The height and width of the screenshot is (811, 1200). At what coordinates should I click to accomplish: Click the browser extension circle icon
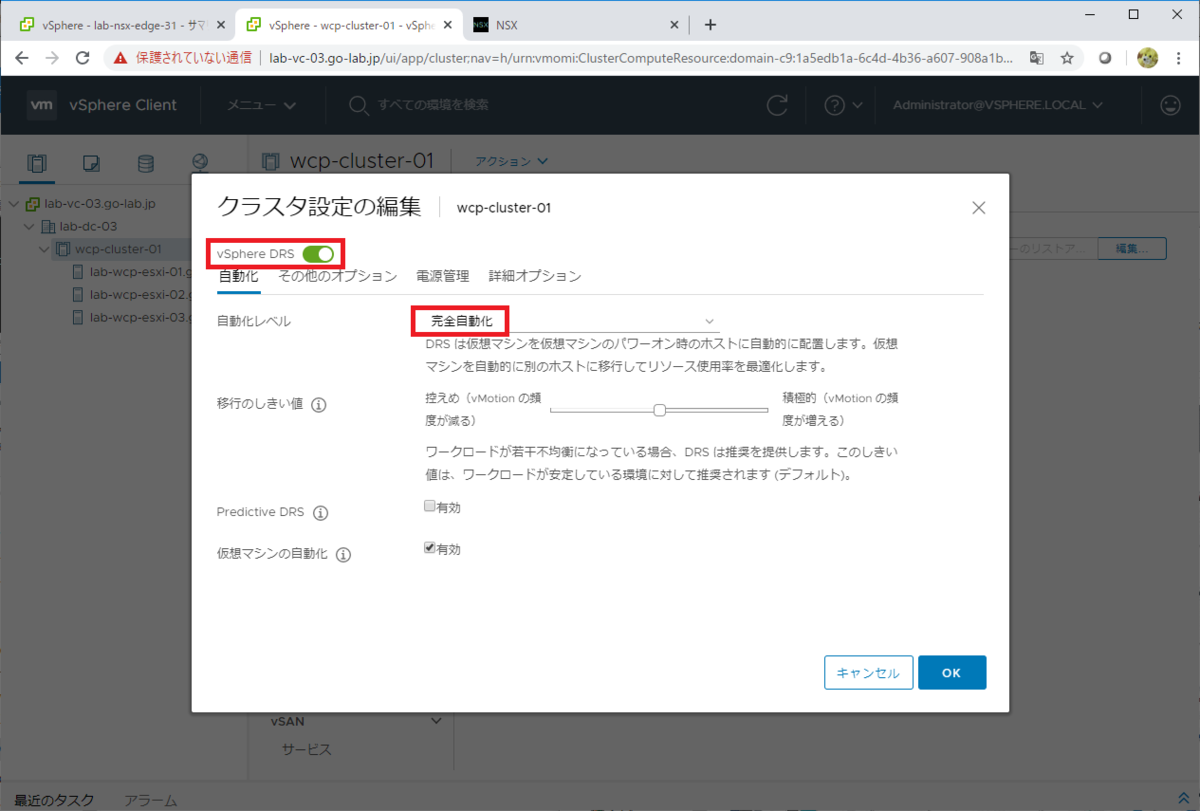coord(1106,58)
